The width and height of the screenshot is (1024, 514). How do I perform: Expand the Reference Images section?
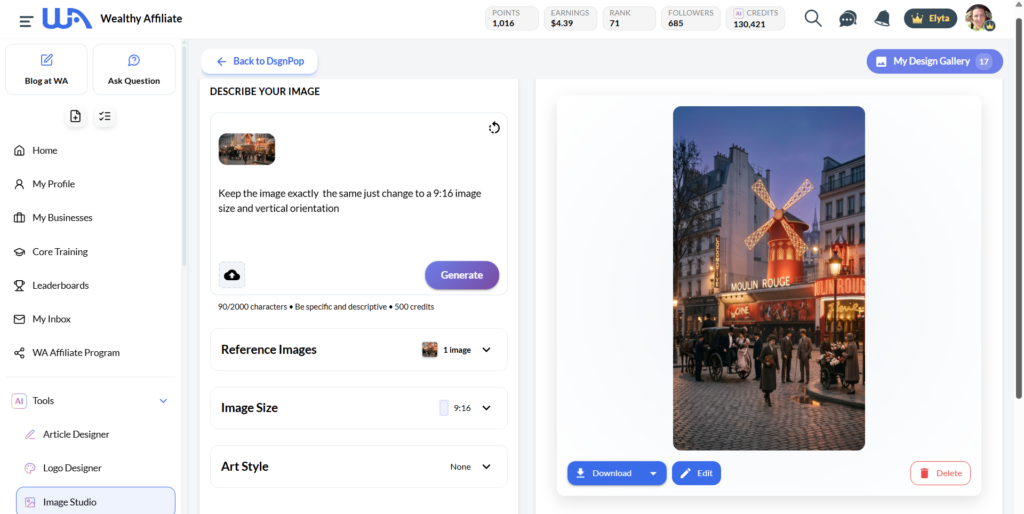359,349
